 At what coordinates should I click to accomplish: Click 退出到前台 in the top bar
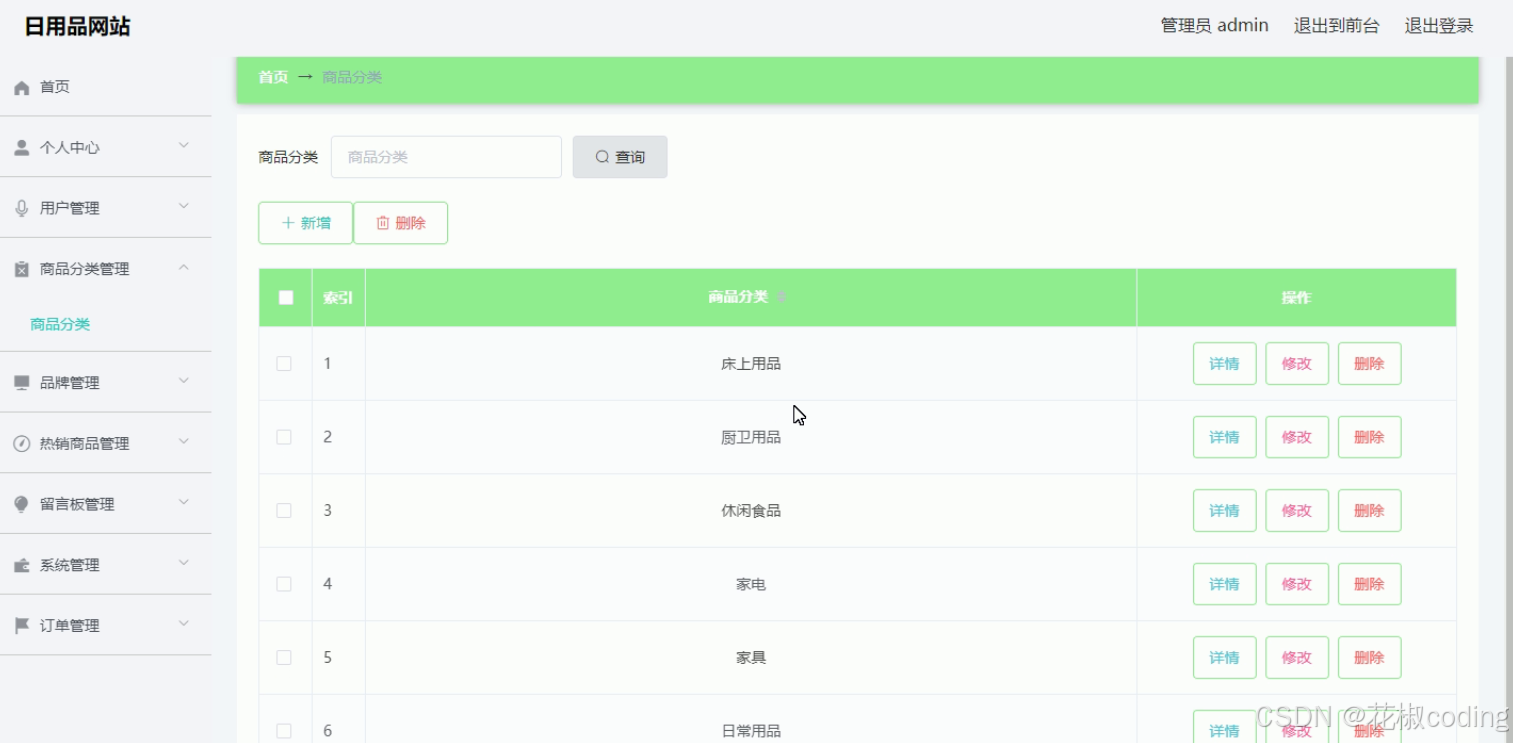(1336, 26)
